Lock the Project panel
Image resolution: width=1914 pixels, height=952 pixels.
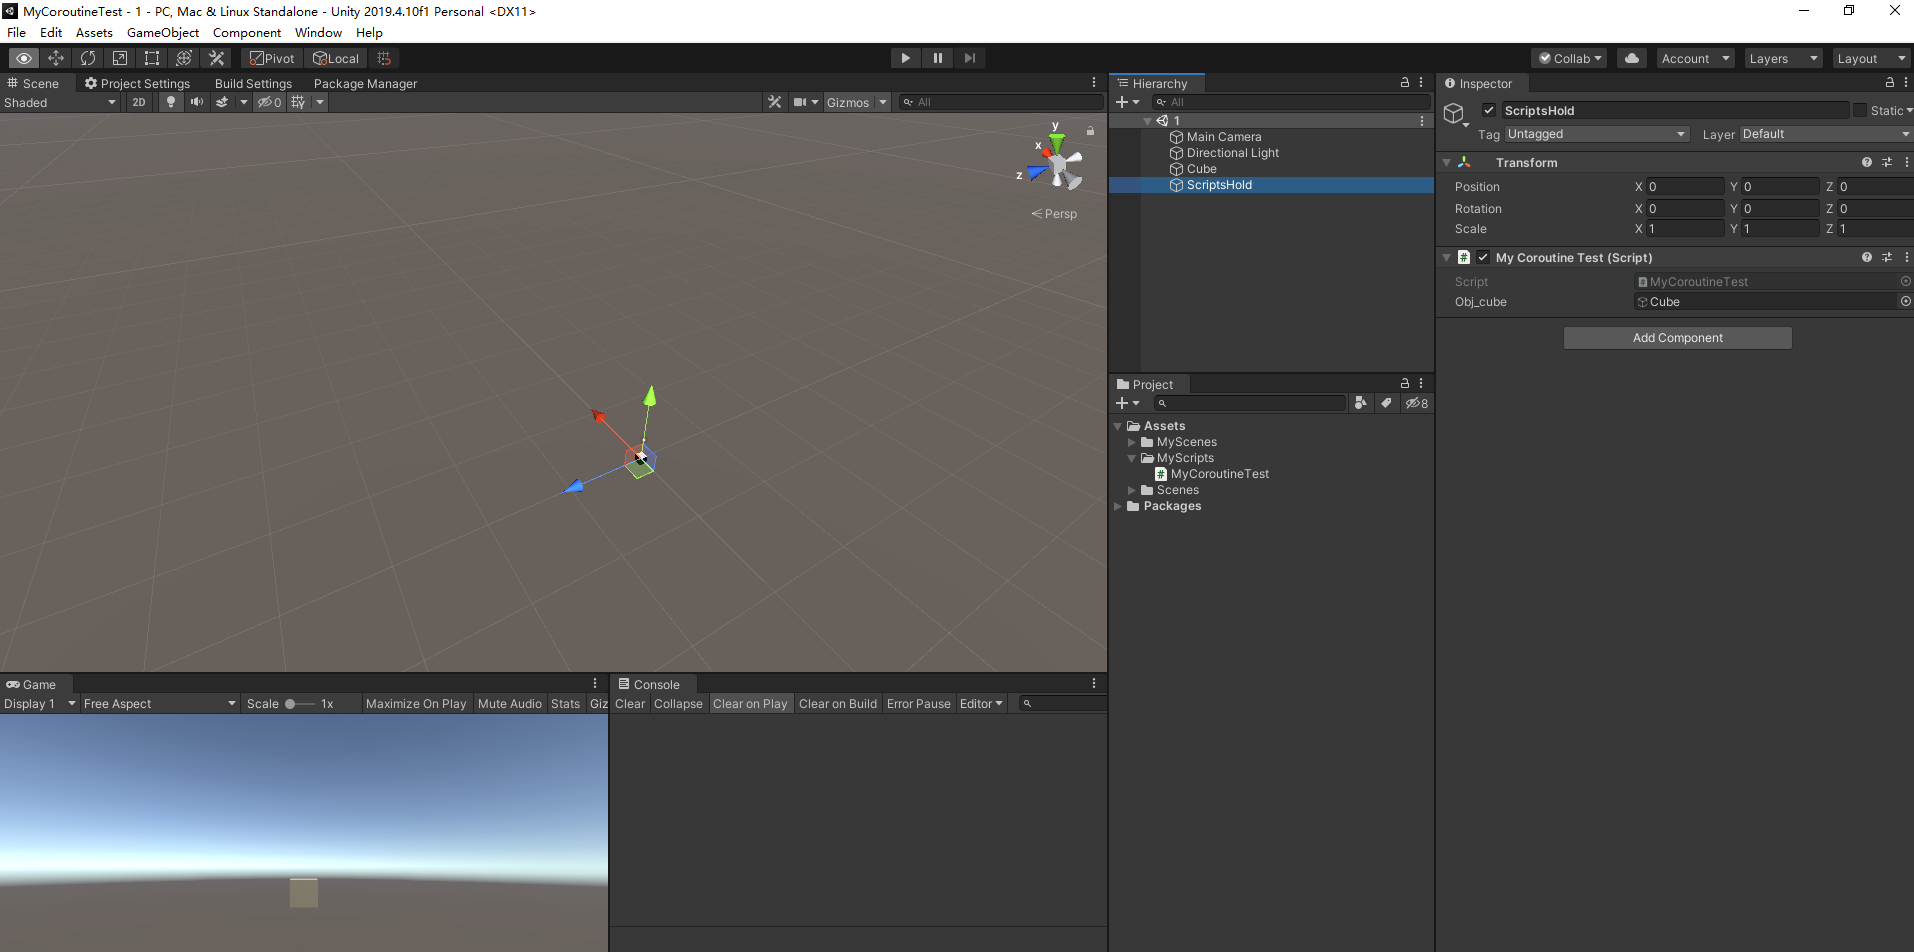(1404, 384)
